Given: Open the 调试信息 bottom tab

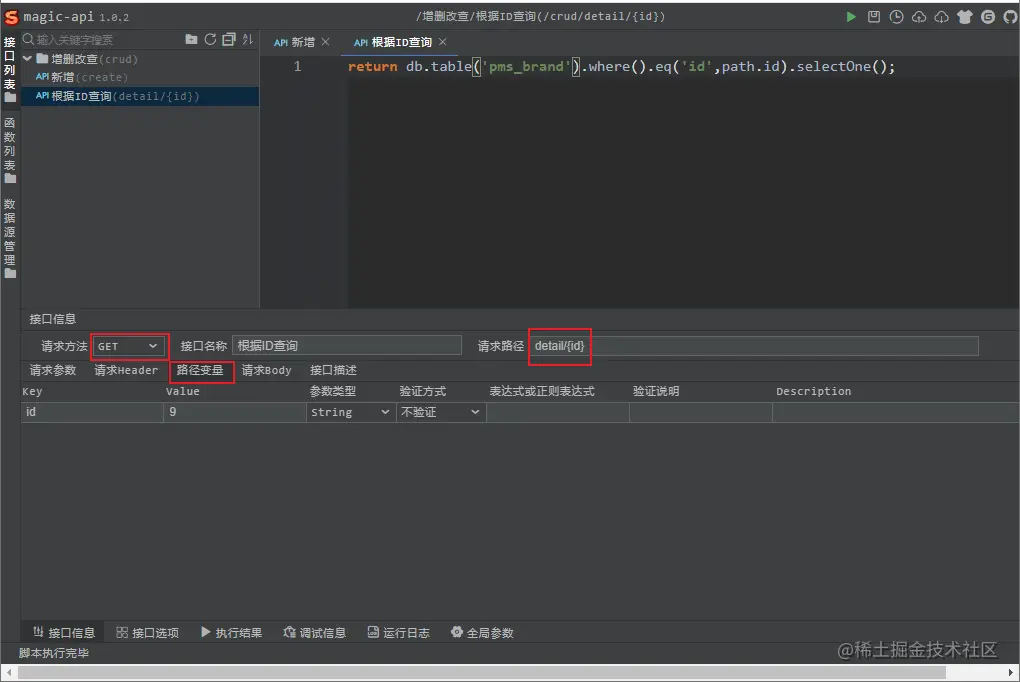Looking at the screenshot, I should point(315,633).
